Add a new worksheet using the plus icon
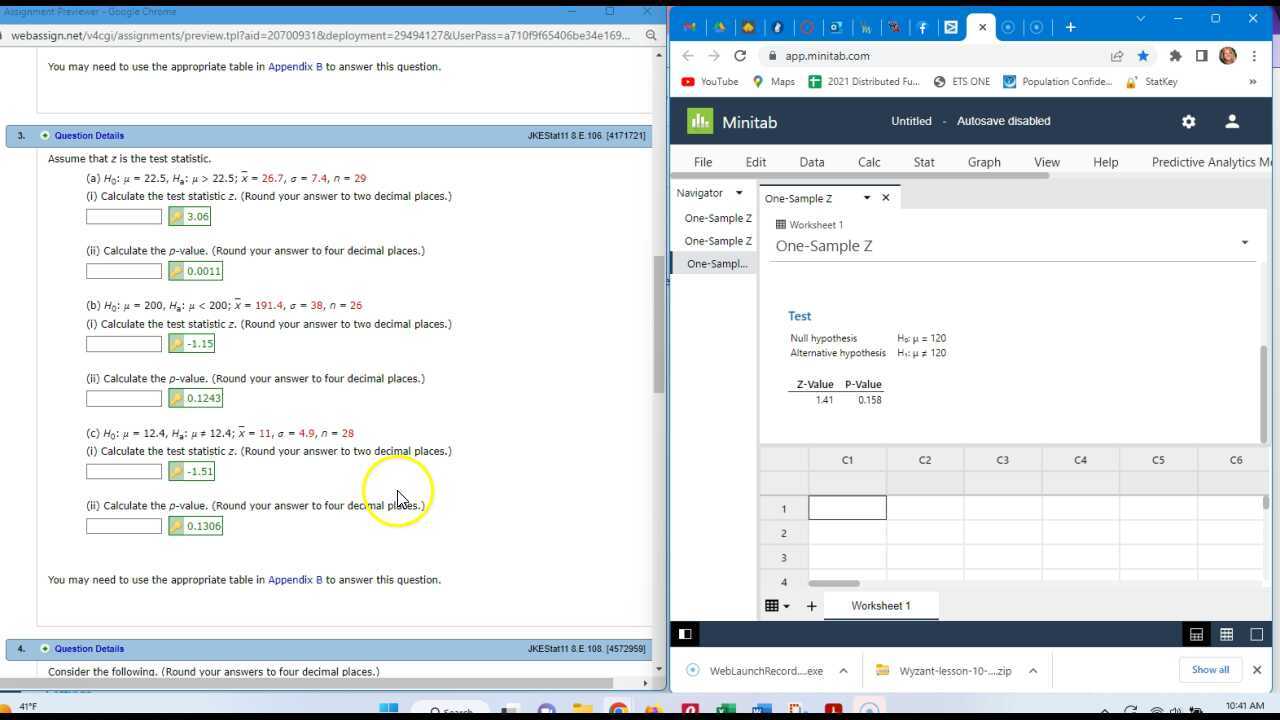 (811, 605)
